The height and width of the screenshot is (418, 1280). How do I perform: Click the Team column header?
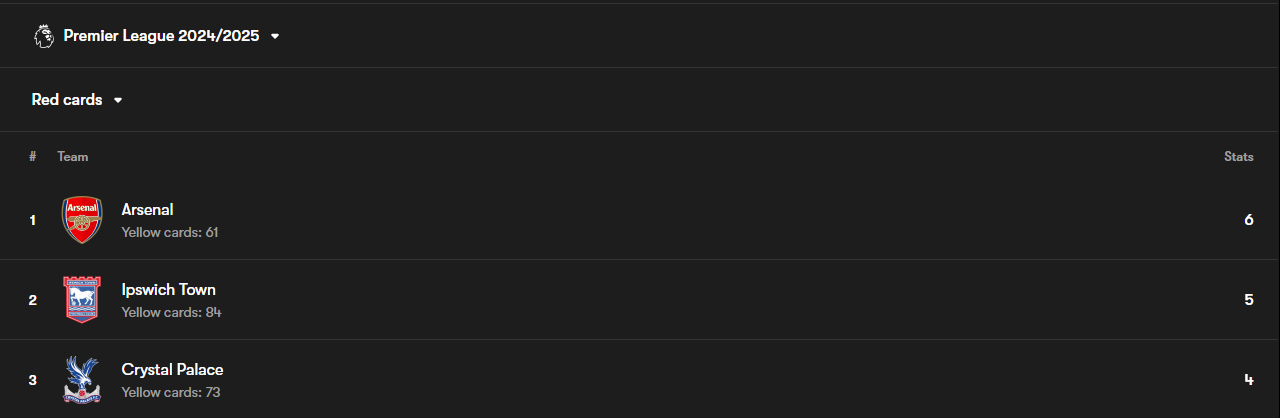coord(72,157)
